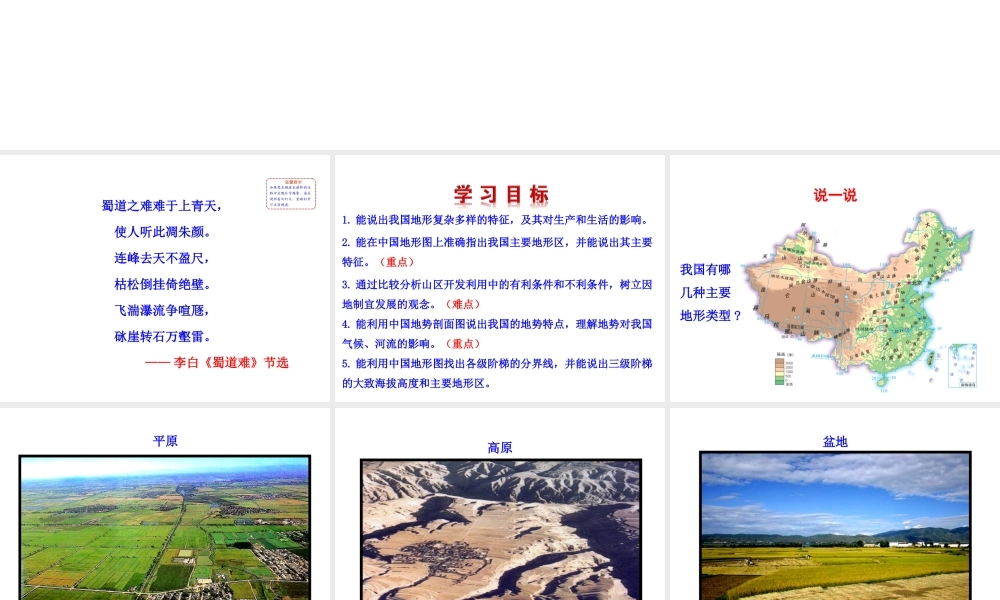The image size is (1000, 600).
Task: Click learning objective 1 text line
Action: [x=497, y=220]
